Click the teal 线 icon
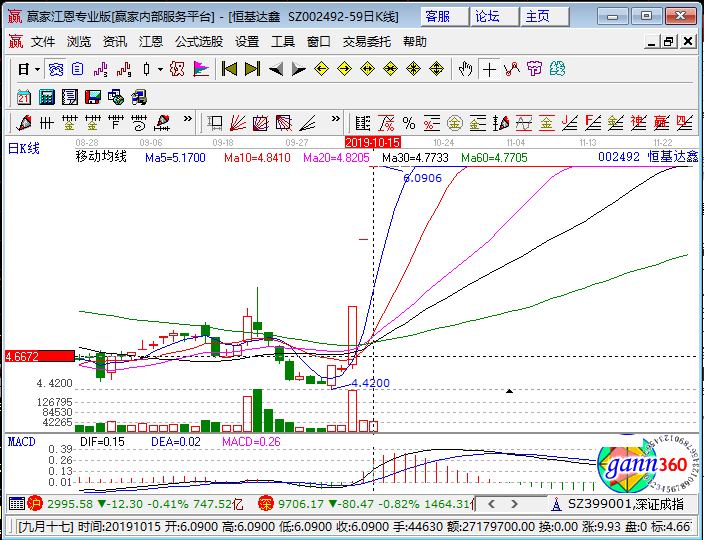 [557, 70]
